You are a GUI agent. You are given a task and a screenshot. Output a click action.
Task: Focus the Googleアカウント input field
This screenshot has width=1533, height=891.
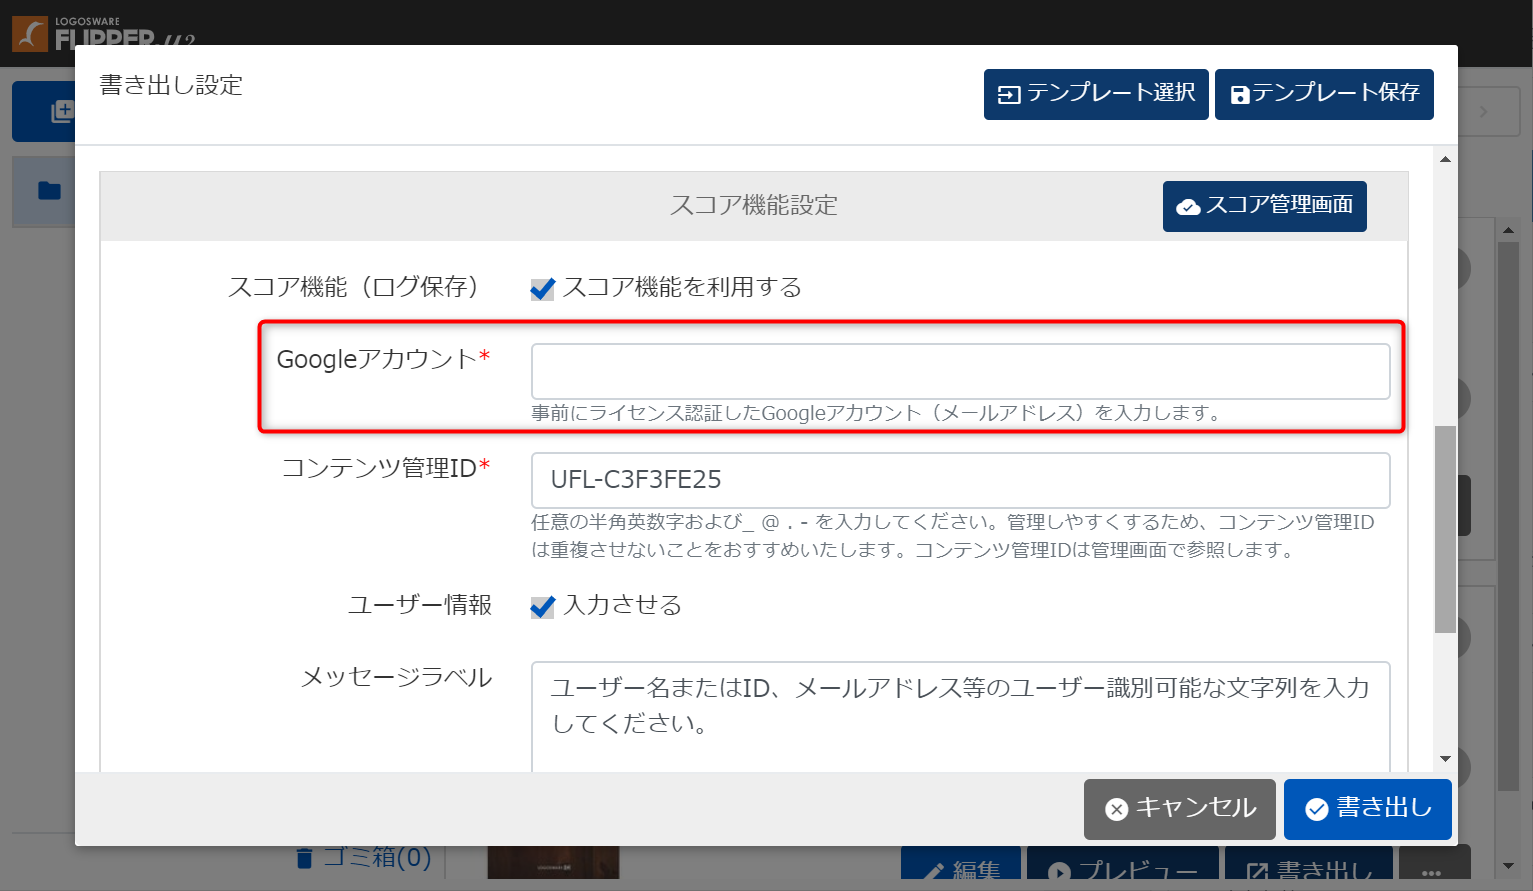pos(960,371)
